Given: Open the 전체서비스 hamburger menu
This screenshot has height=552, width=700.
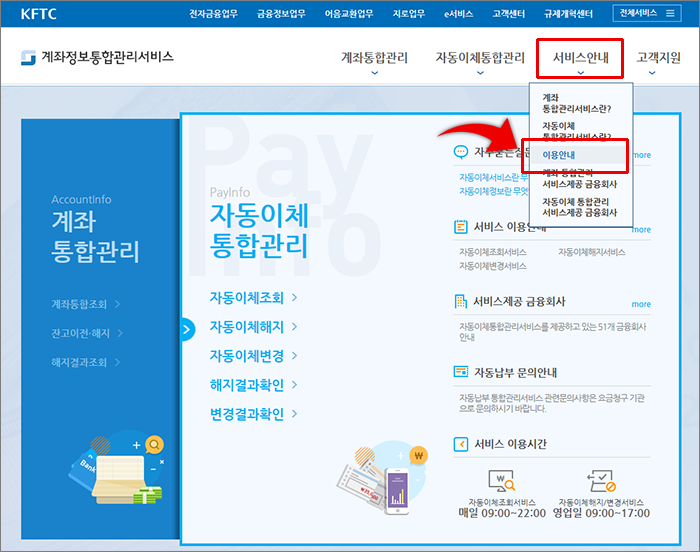Looking at the screenshot, I should coord(647,13).
